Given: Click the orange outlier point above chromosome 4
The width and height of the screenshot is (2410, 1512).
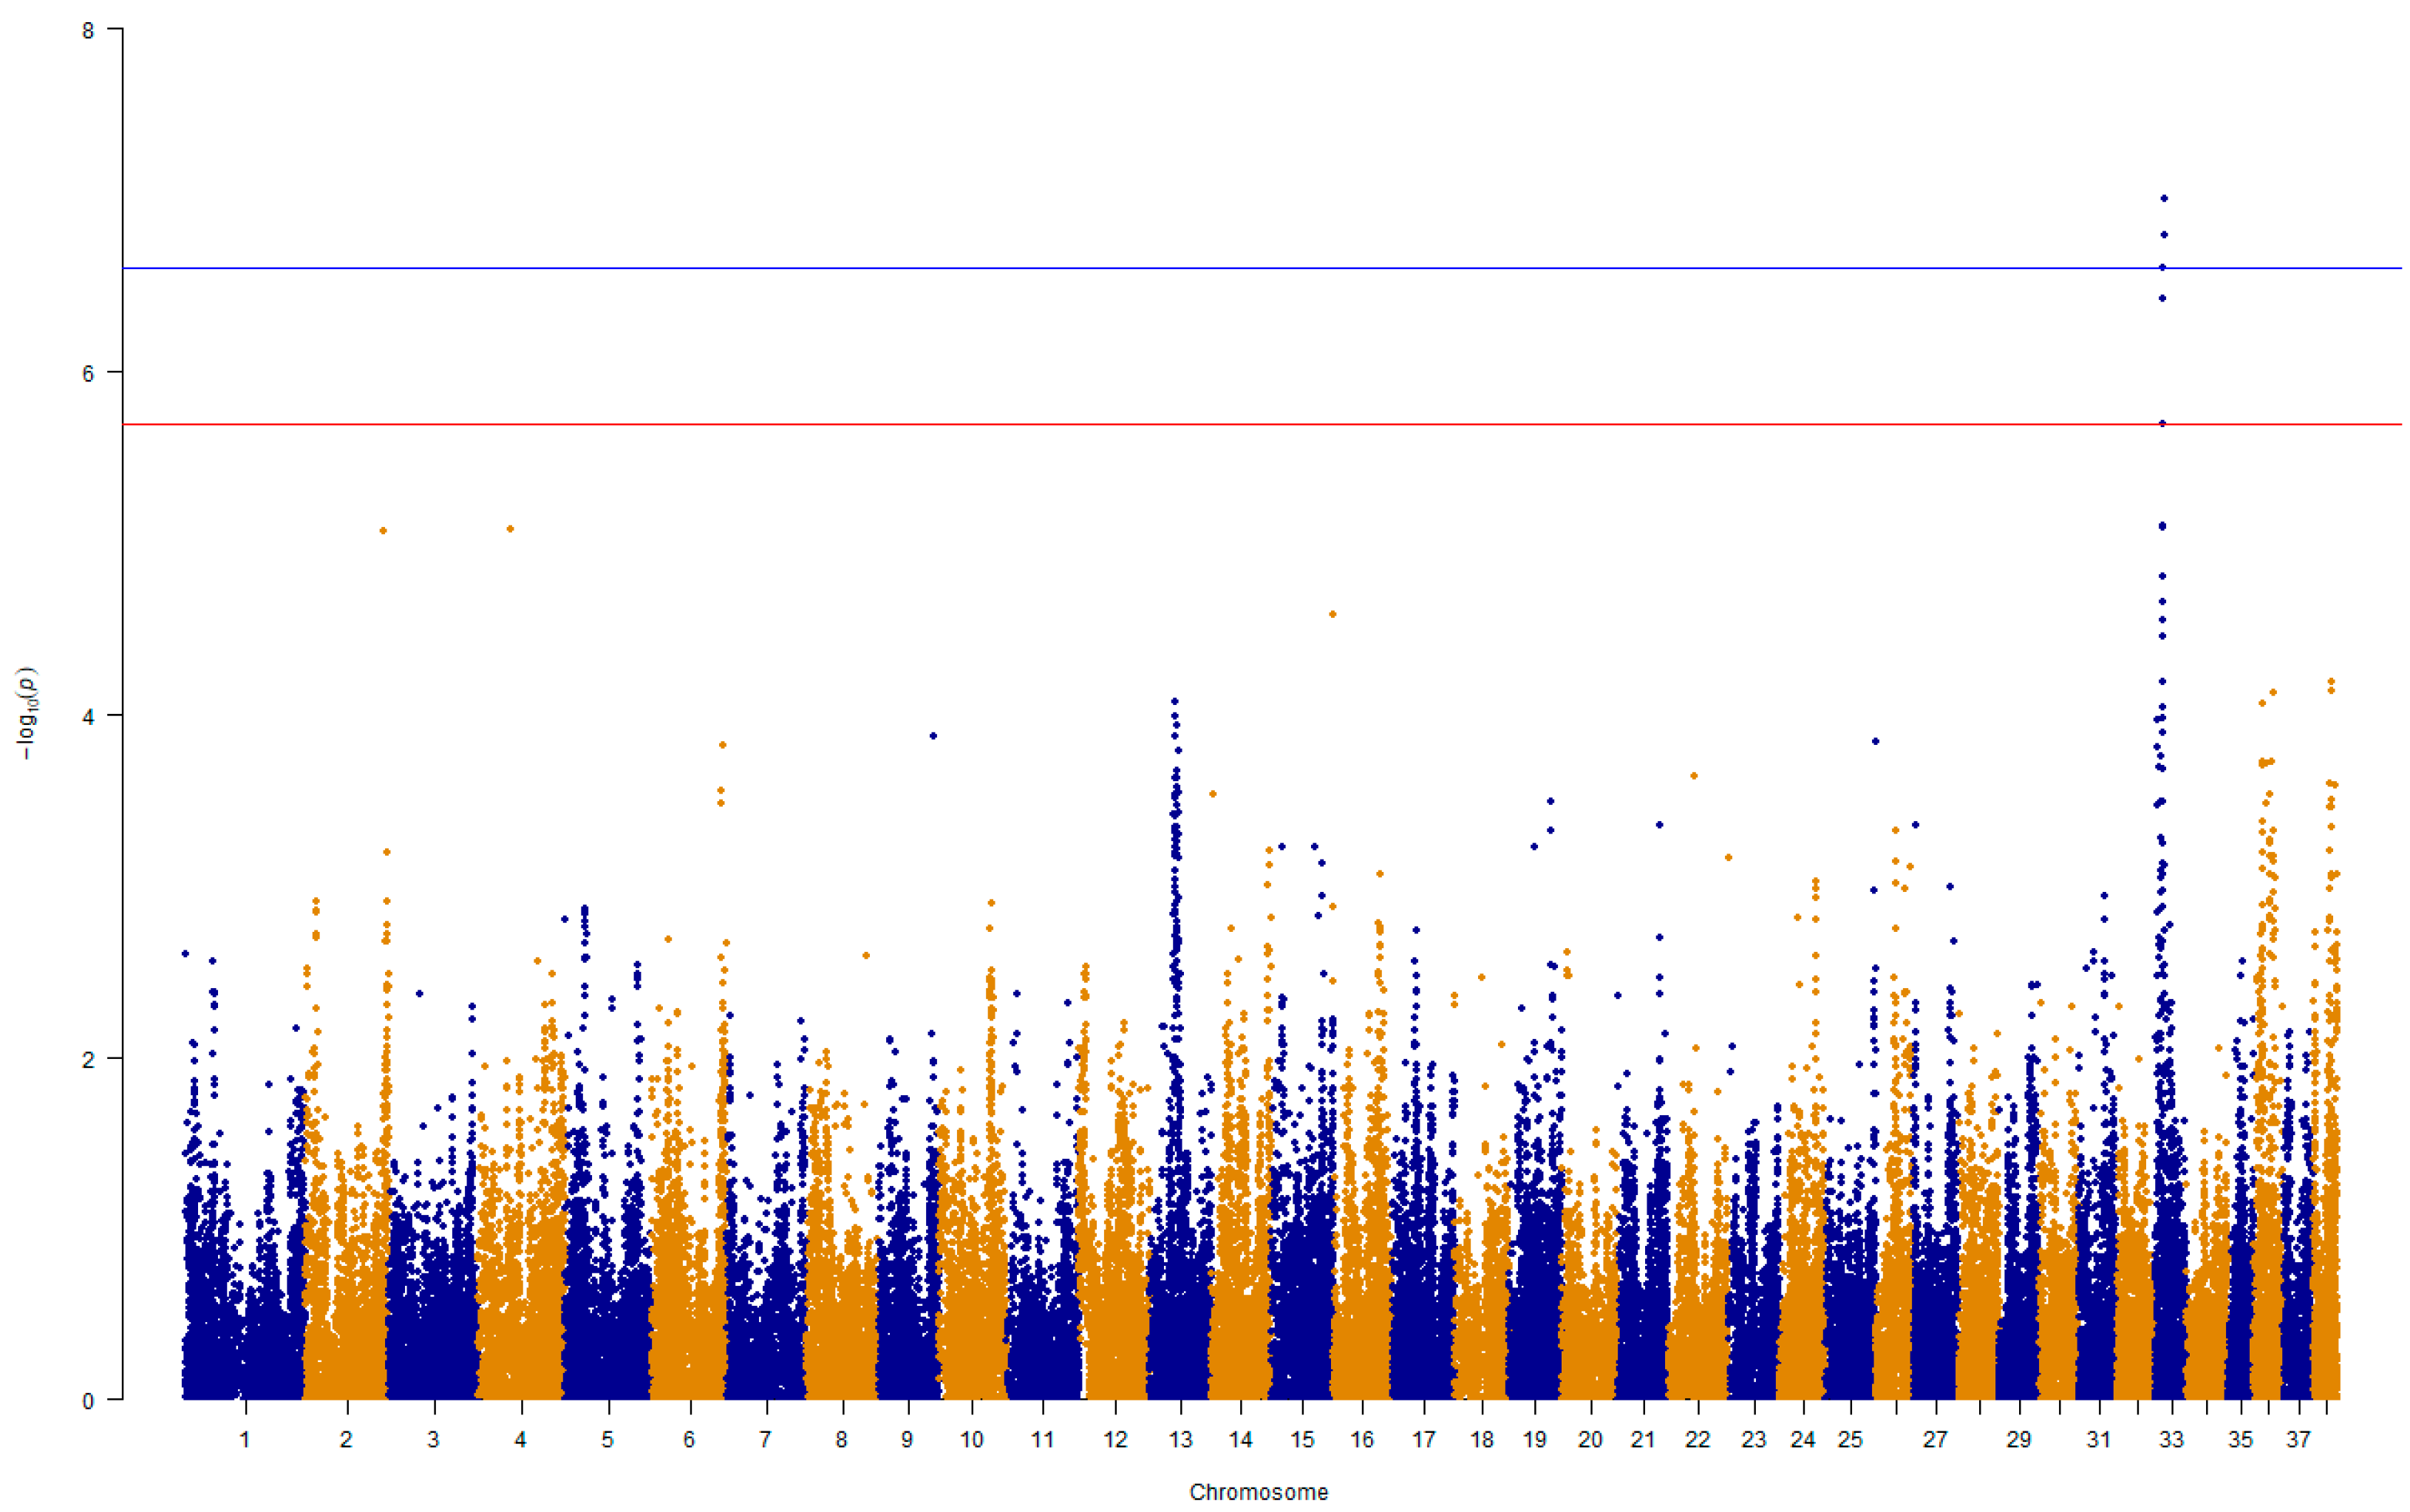Looking at the screenshot, I should [510, 528].
